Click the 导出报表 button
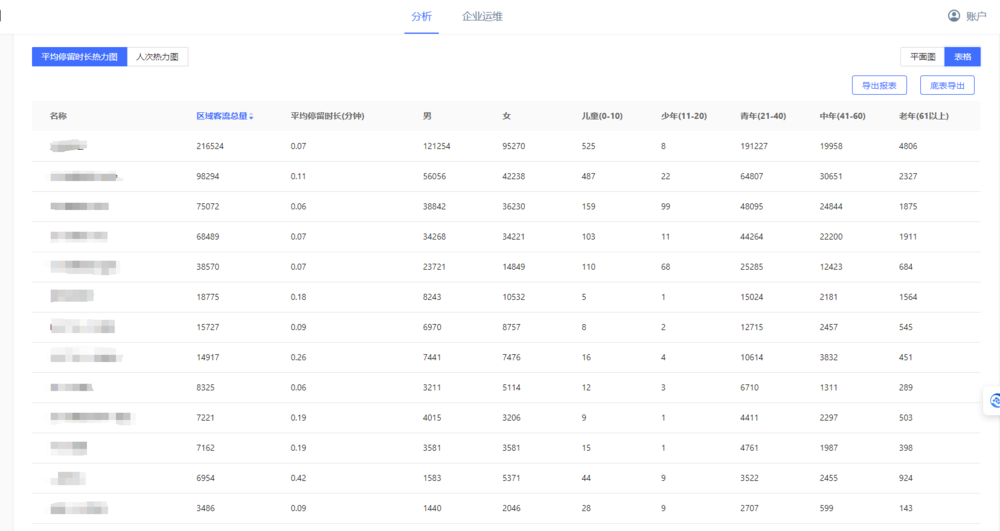The height and width of the screenshot is (531, 1000). tap(879, 85)
